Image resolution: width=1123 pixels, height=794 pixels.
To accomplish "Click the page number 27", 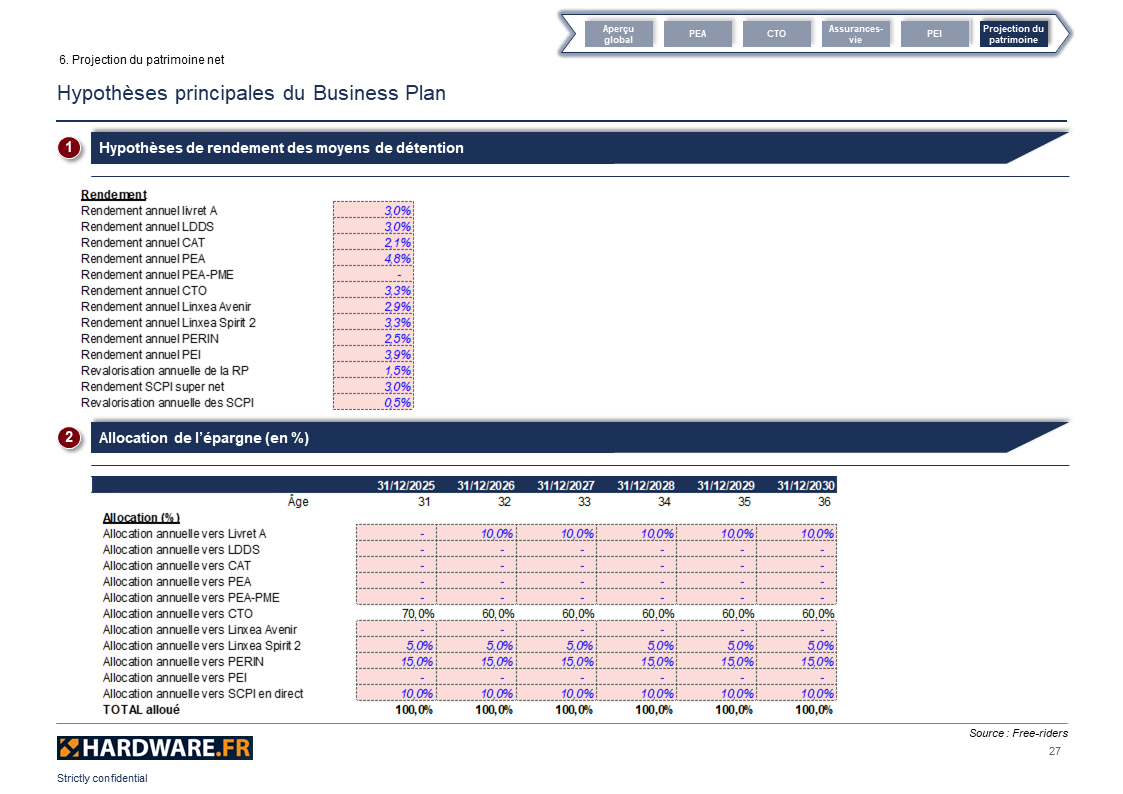I will point(1054,751).
